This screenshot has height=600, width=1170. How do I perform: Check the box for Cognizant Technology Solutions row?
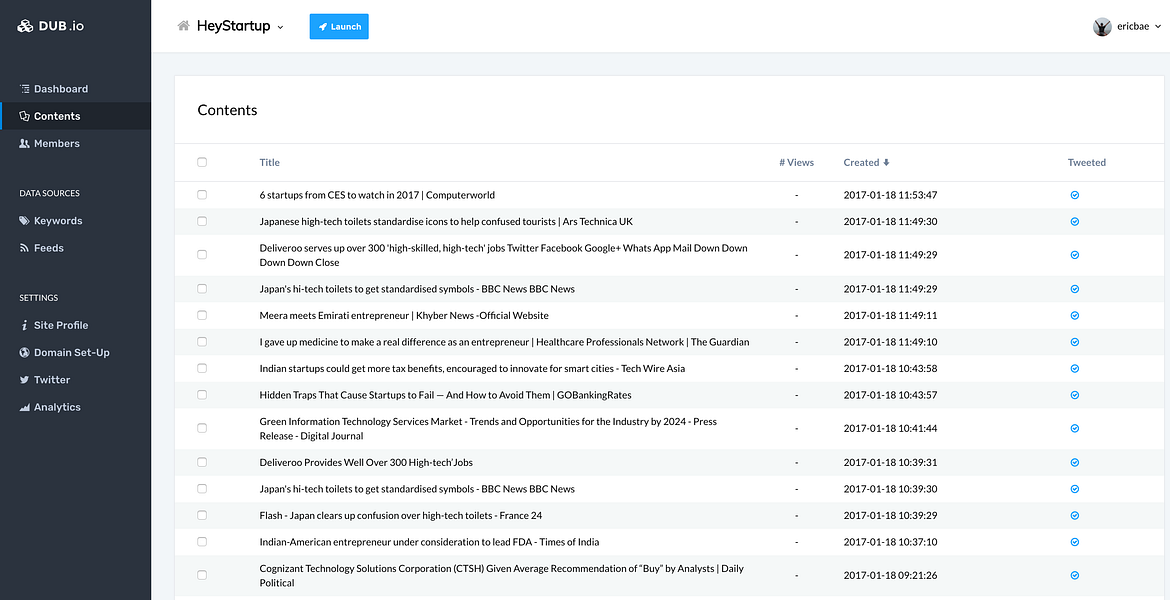pos(202,575)
